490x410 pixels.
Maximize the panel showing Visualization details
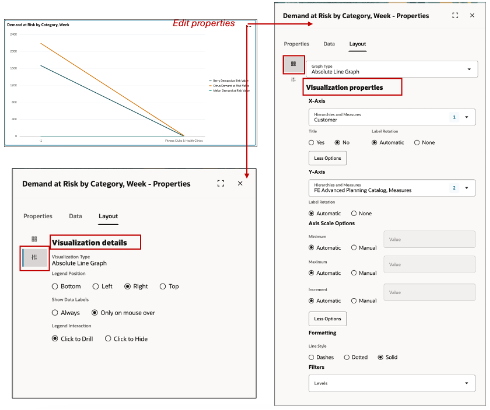pyautogui.click(x=221, y=183)
